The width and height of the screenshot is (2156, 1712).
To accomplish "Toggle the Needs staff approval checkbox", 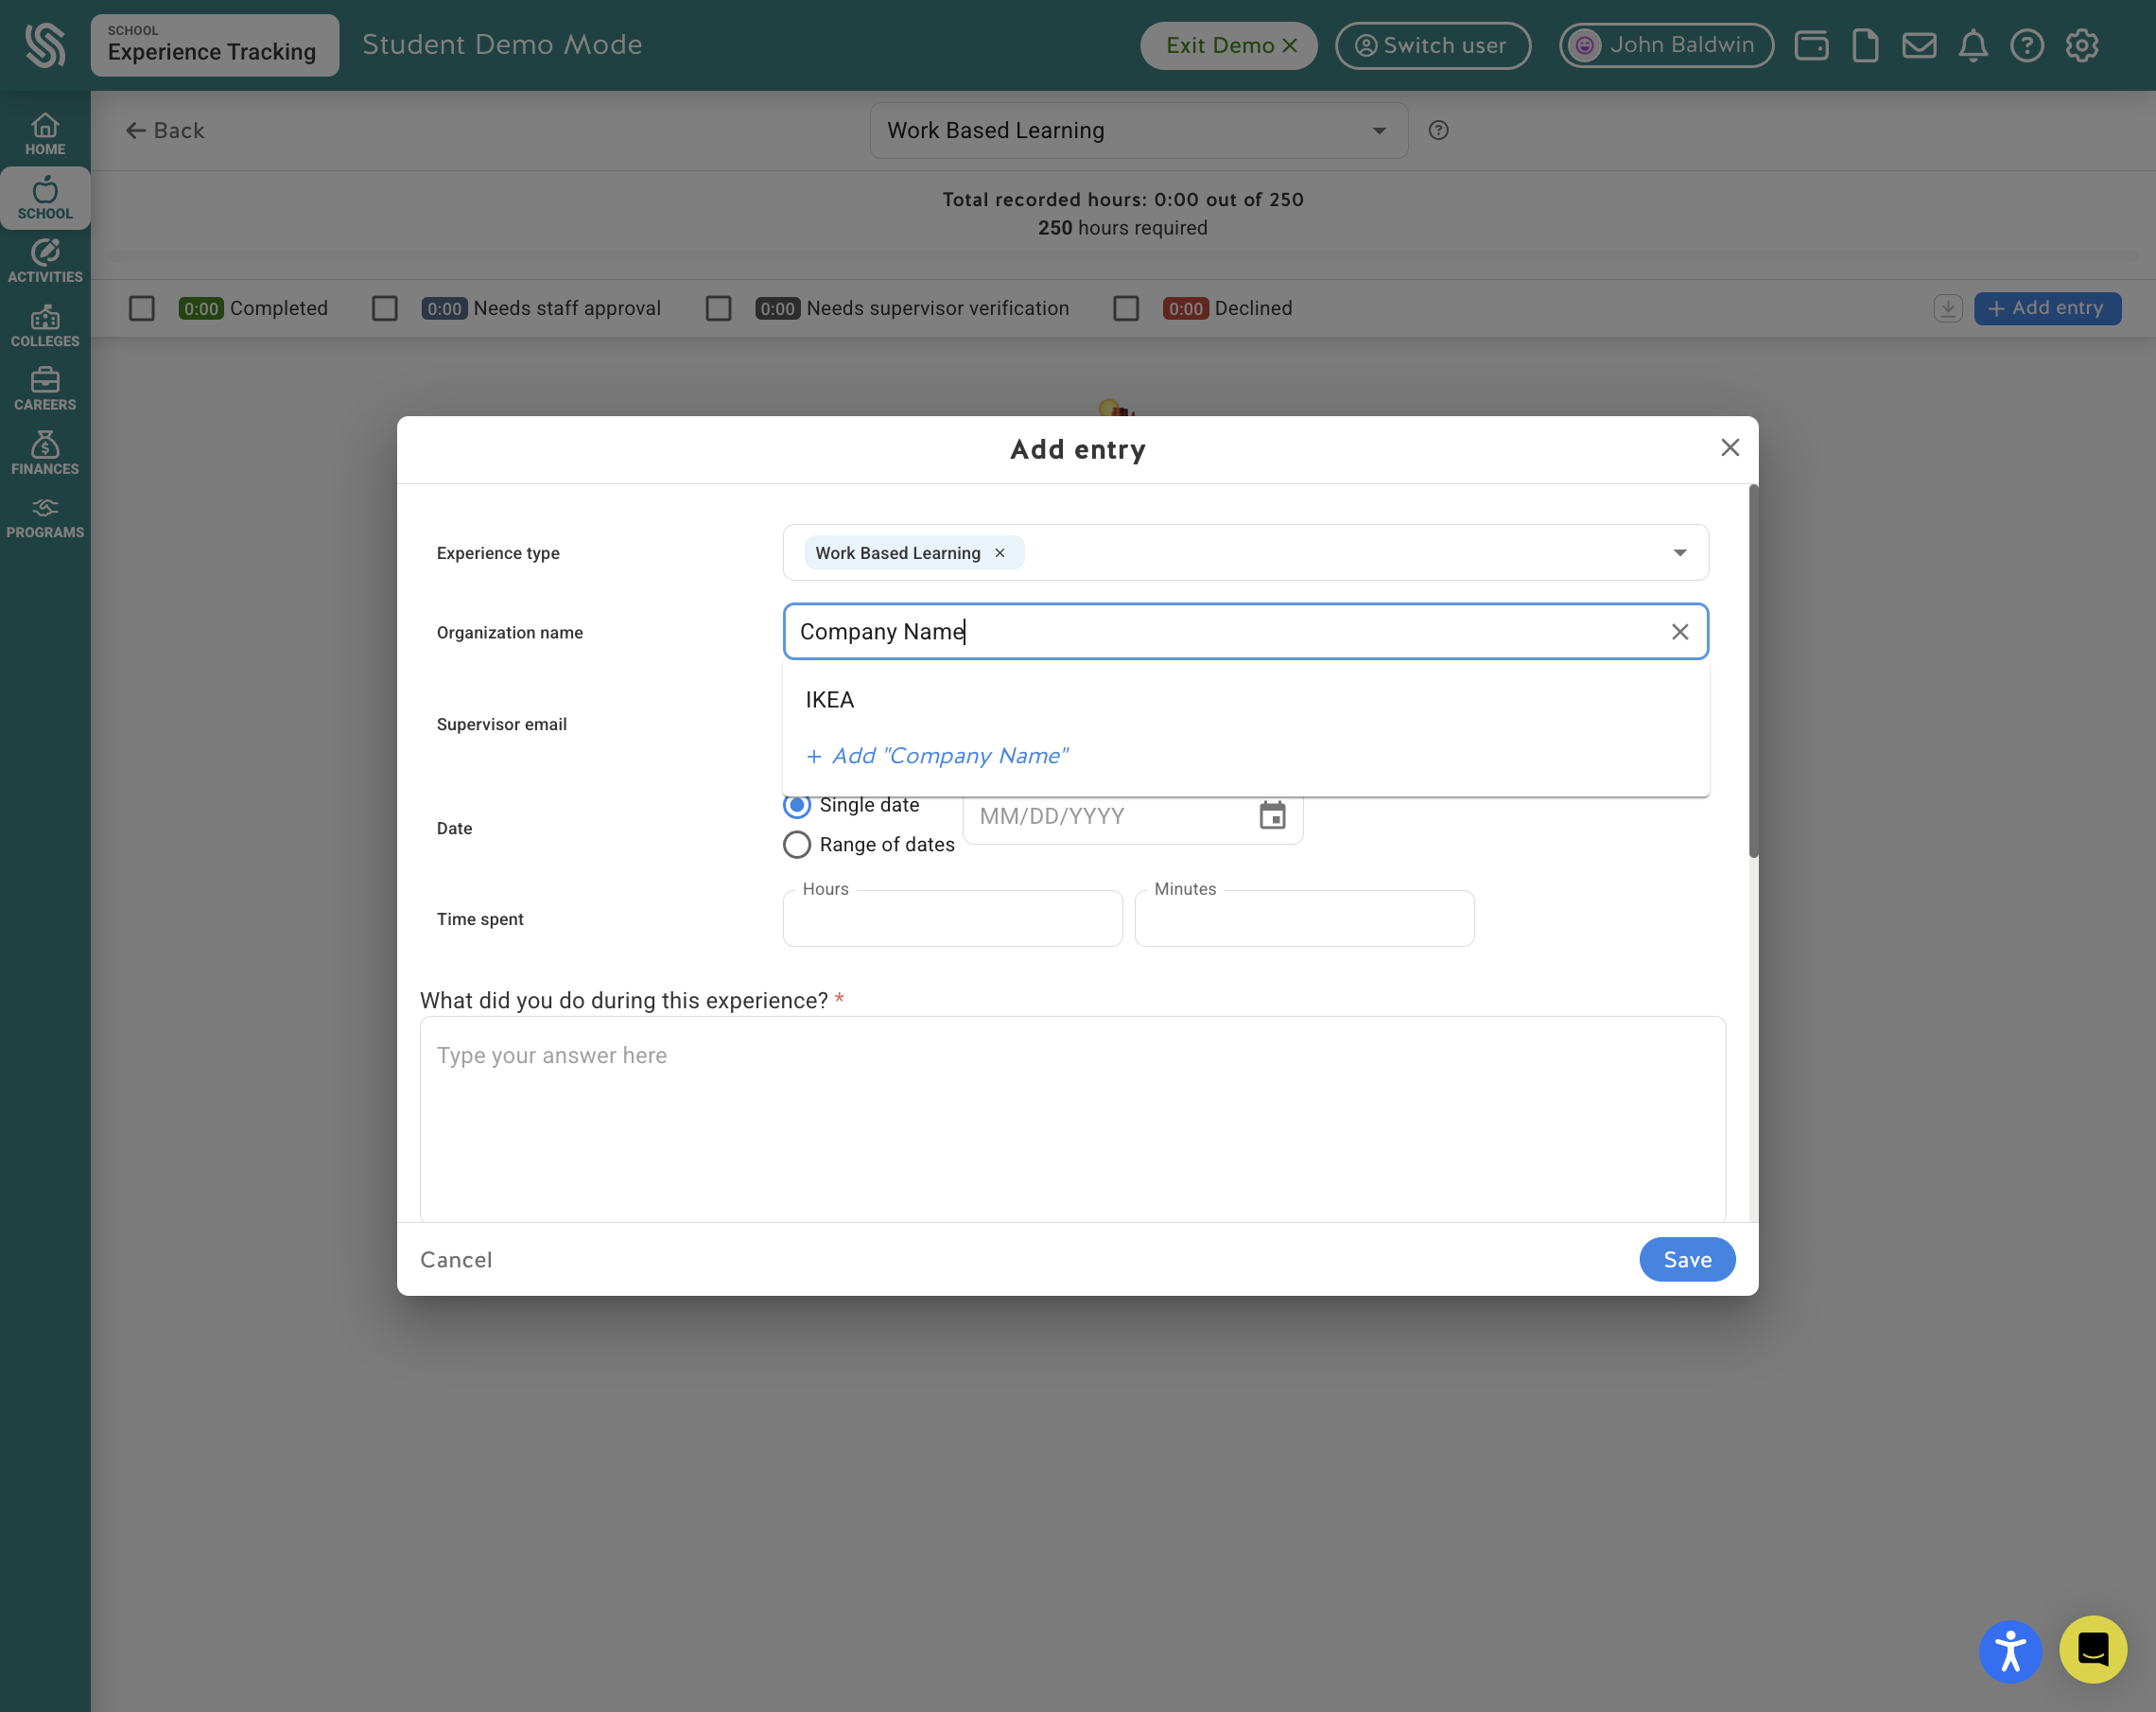I will coord(385,308).
